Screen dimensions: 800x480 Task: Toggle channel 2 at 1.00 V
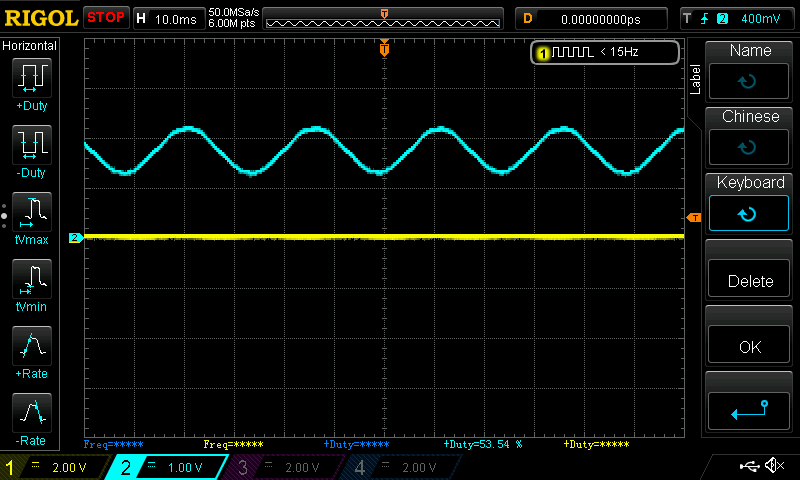(169, 467)
